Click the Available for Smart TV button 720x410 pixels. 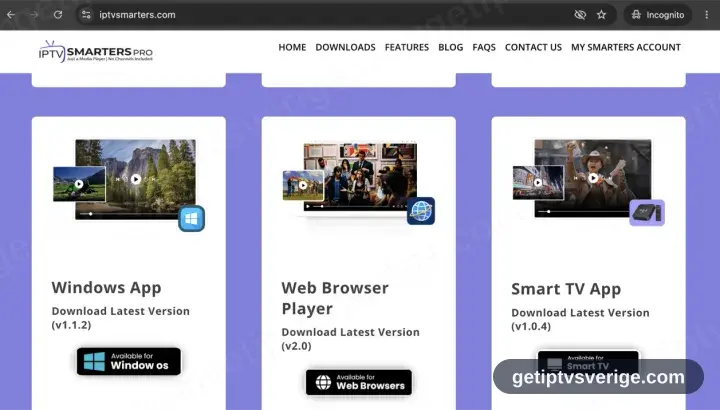[588, 363]
